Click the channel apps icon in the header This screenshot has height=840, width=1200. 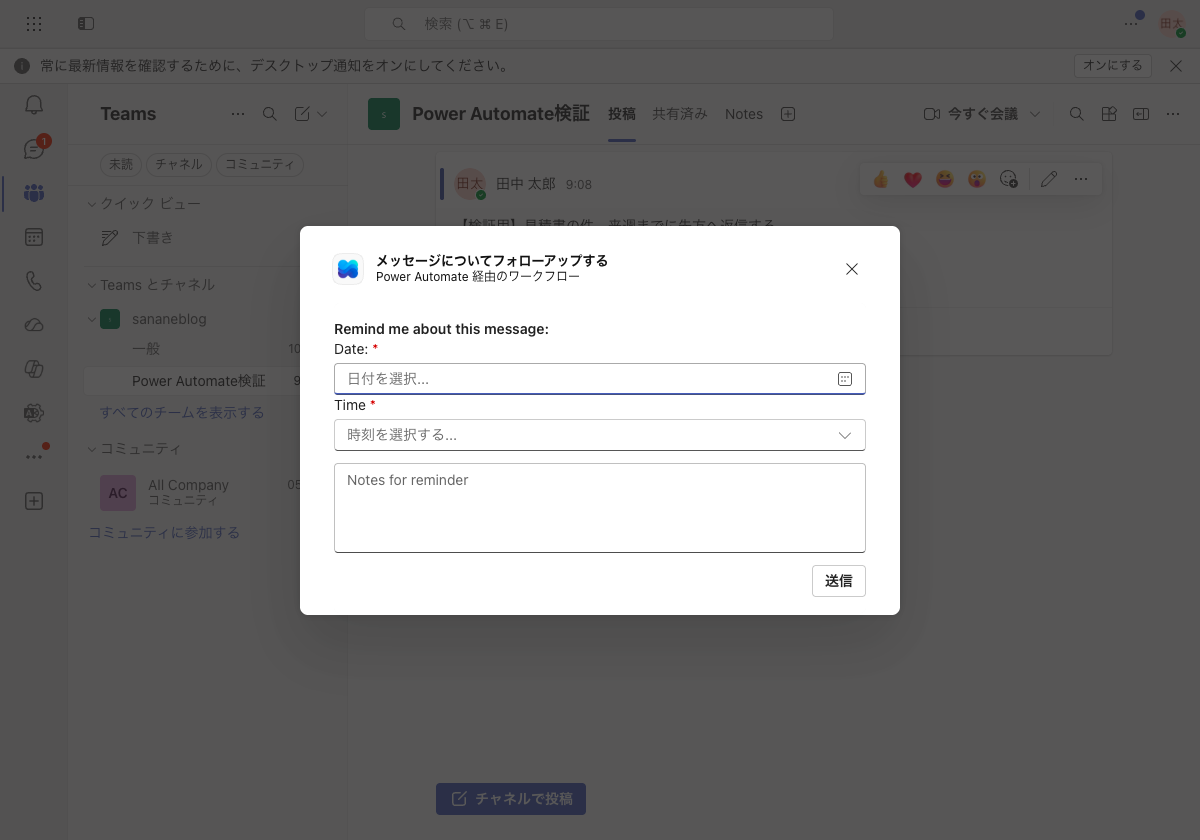[1109, 114]
